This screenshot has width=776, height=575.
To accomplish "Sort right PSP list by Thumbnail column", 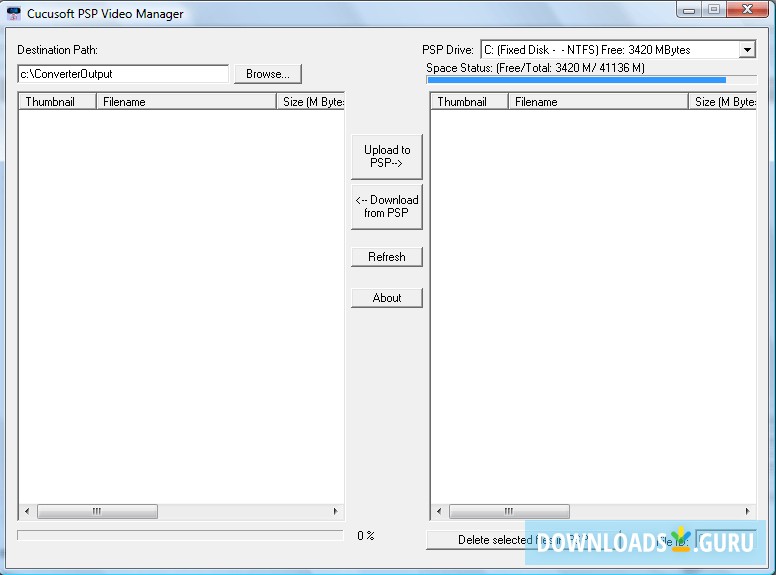I will click(x=469, y=101).
